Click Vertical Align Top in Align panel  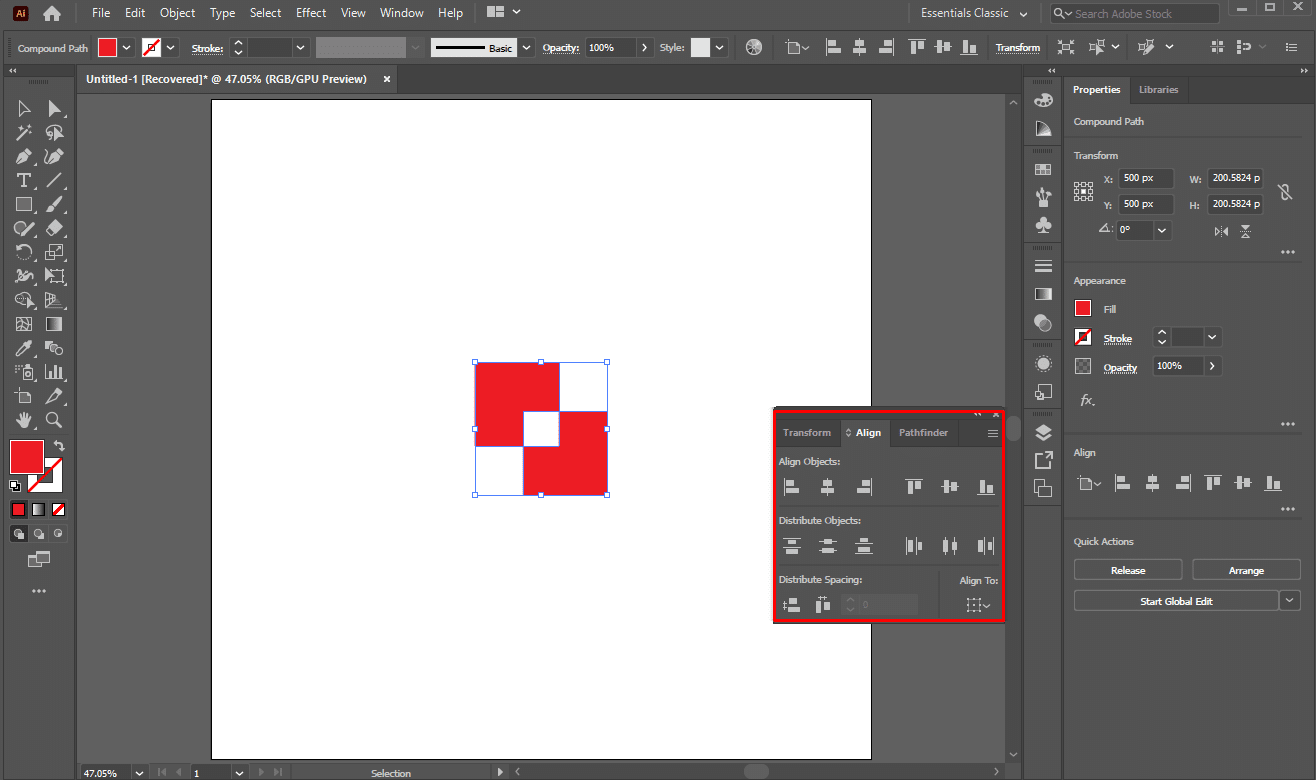(x=914, y=487)
